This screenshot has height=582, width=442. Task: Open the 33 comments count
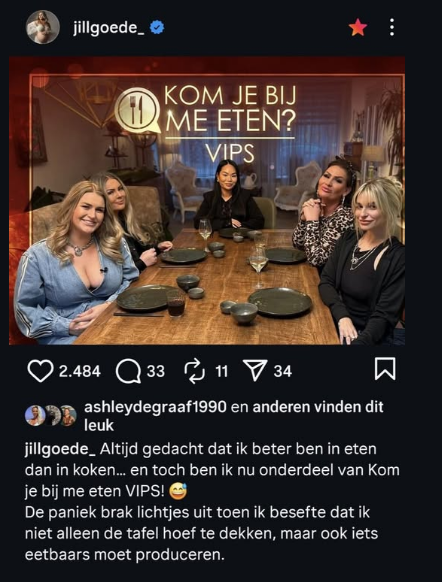[155, 371]
